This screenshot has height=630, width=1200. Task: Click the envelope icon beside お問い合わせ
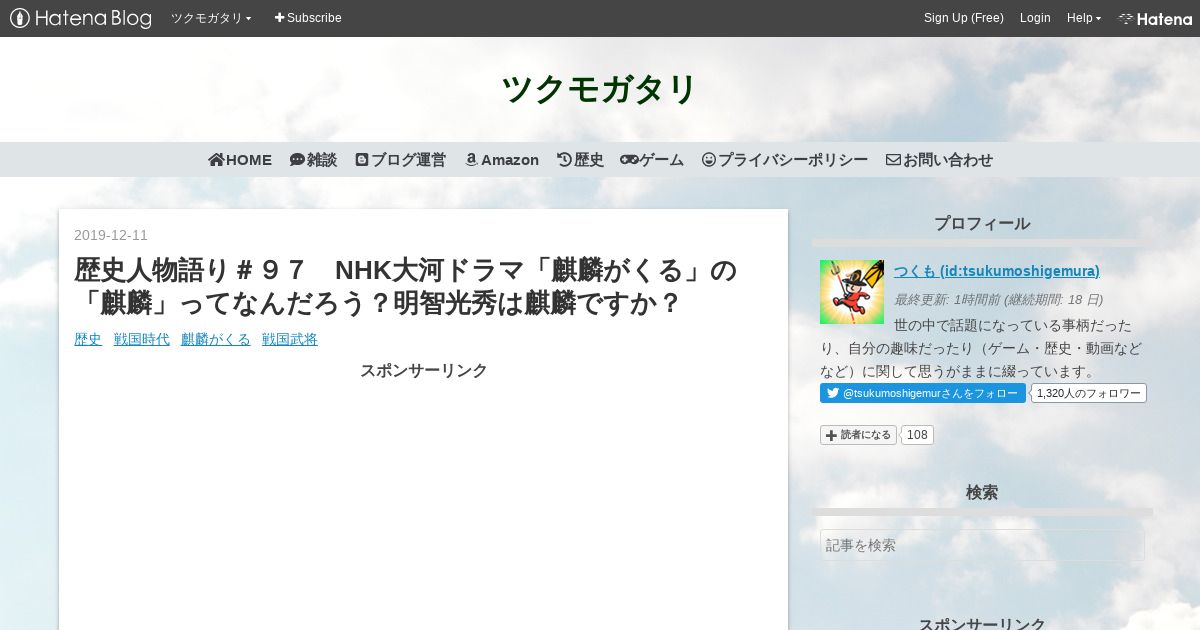point(893,160)
